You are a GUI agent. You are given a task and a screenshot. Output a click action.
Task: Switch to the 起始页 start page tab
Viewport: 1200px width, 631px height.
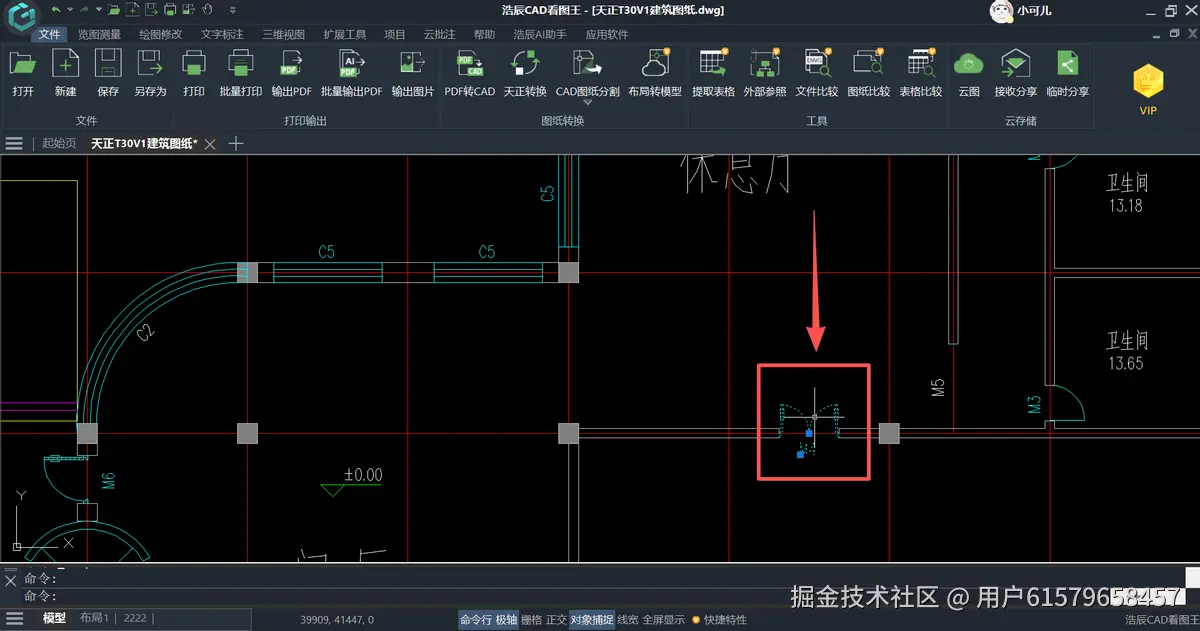[x=59, y=143]
